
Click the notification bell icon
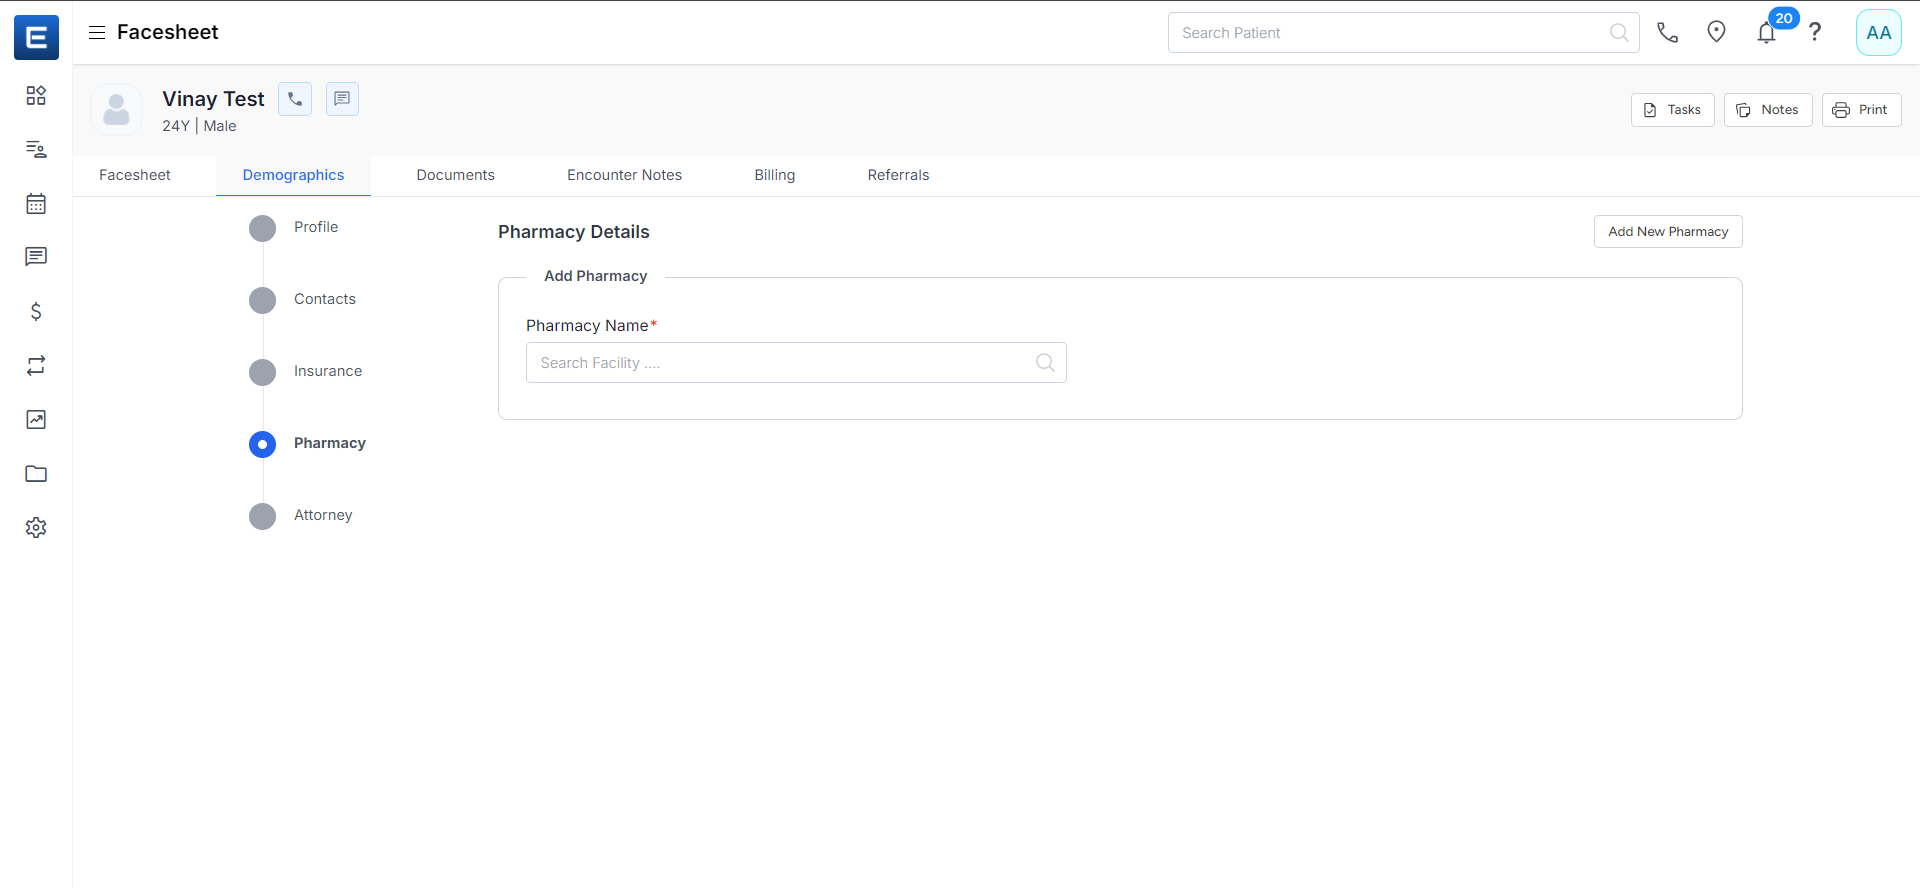[x=1766, y=33]
